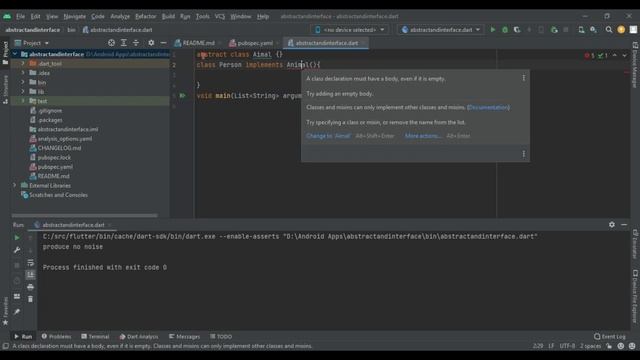This screenshot has height=360, width=640.
Task: Select analysis_options.yaml in project tree
Action: pyautogui.click(x=64, y=139)
